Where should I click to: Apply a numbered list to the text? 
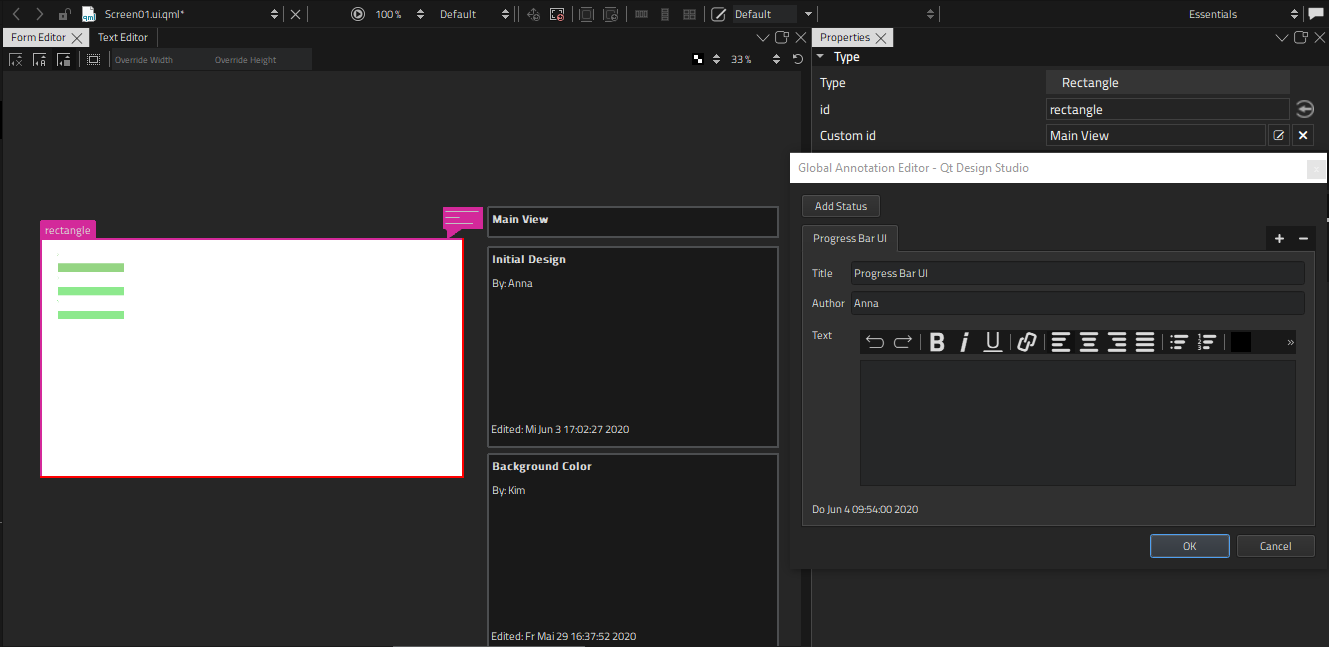1207,341
